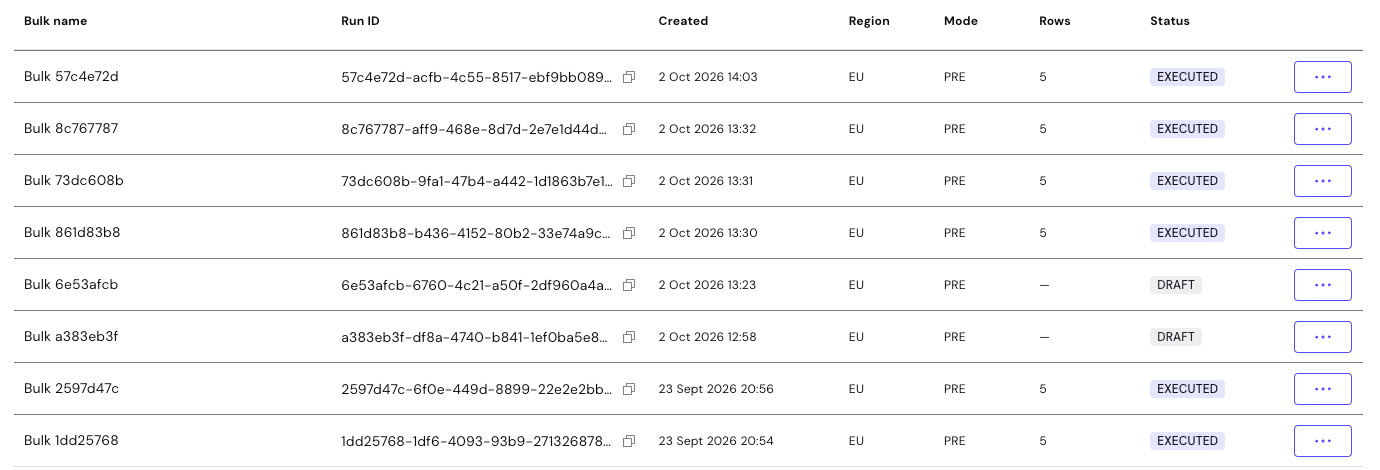This screenshot has height=470, width=1380.
Task: Click the Mode column header
Action: [961, 21]
